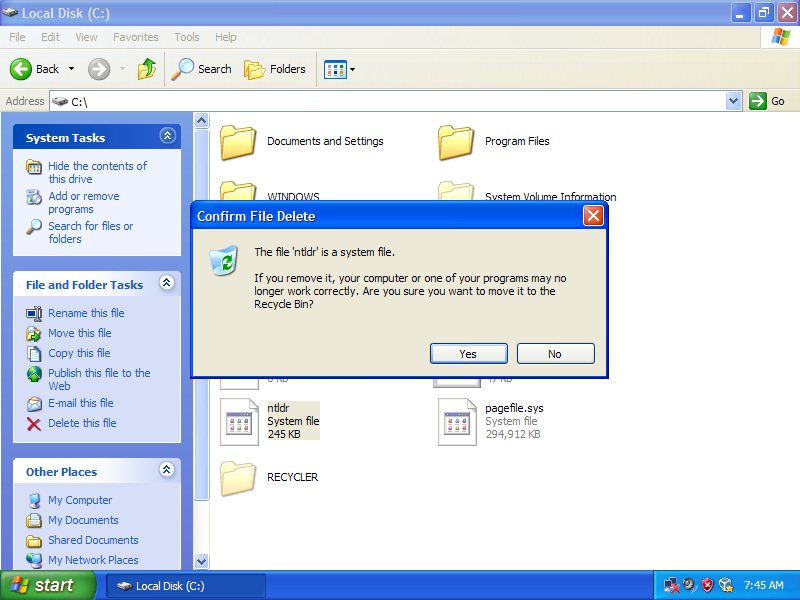The width and height of the screenshot is (800, 600).
Task: Click the recycle bin icon in dialog
Action: tap(223, 260)
